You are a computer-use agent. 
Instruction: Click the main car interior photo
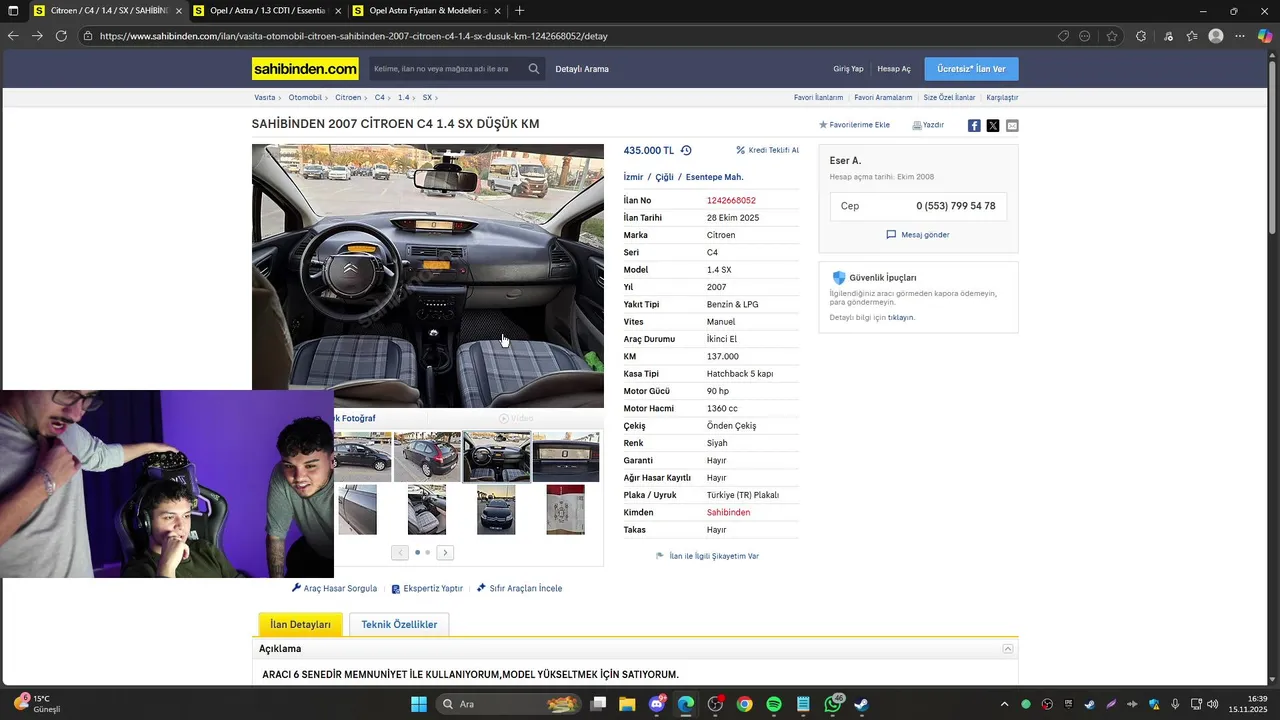[x=428, y=276]
